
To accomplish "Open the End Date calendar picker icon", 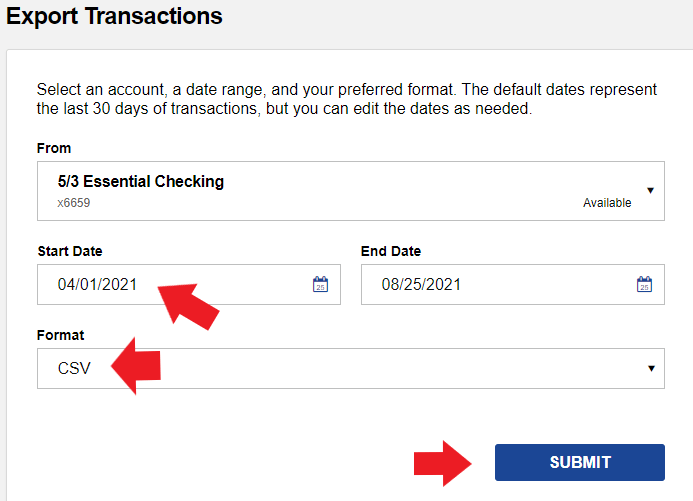I will coord(644,284).
